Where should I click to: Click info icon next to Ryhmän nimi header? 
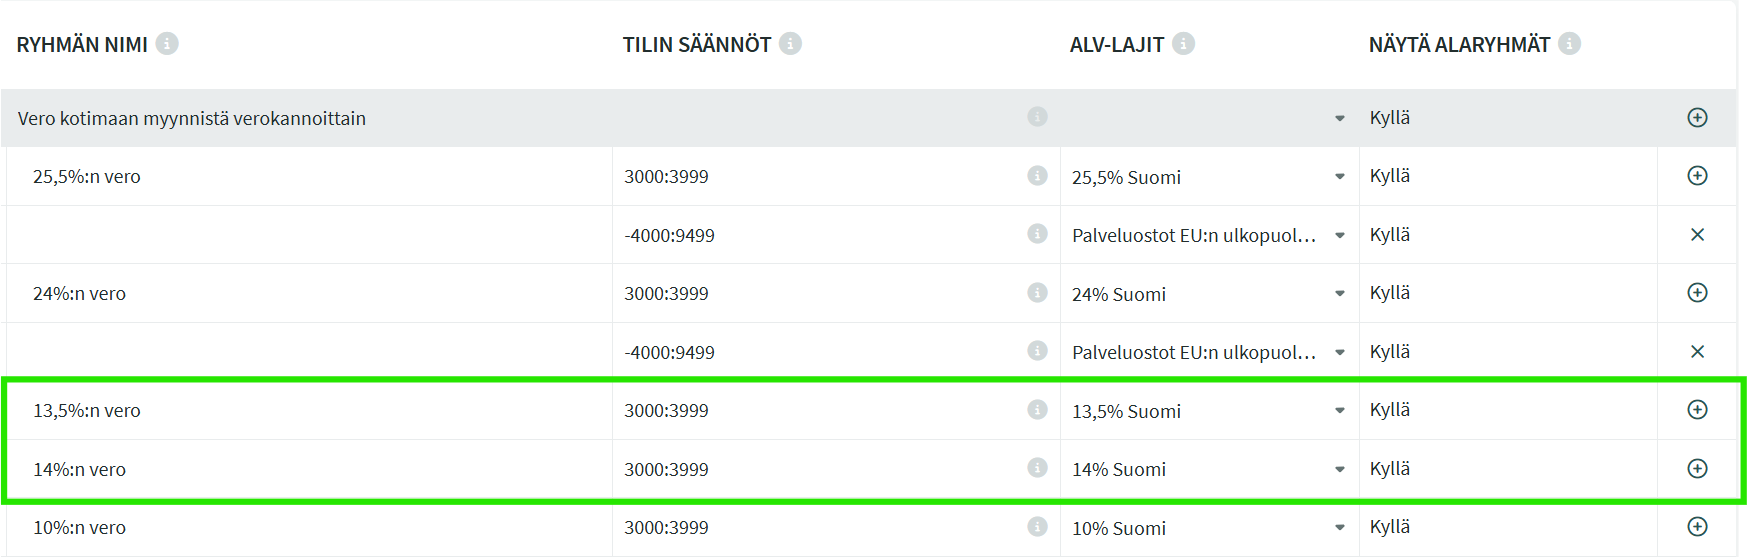click(x=167, y=44)
